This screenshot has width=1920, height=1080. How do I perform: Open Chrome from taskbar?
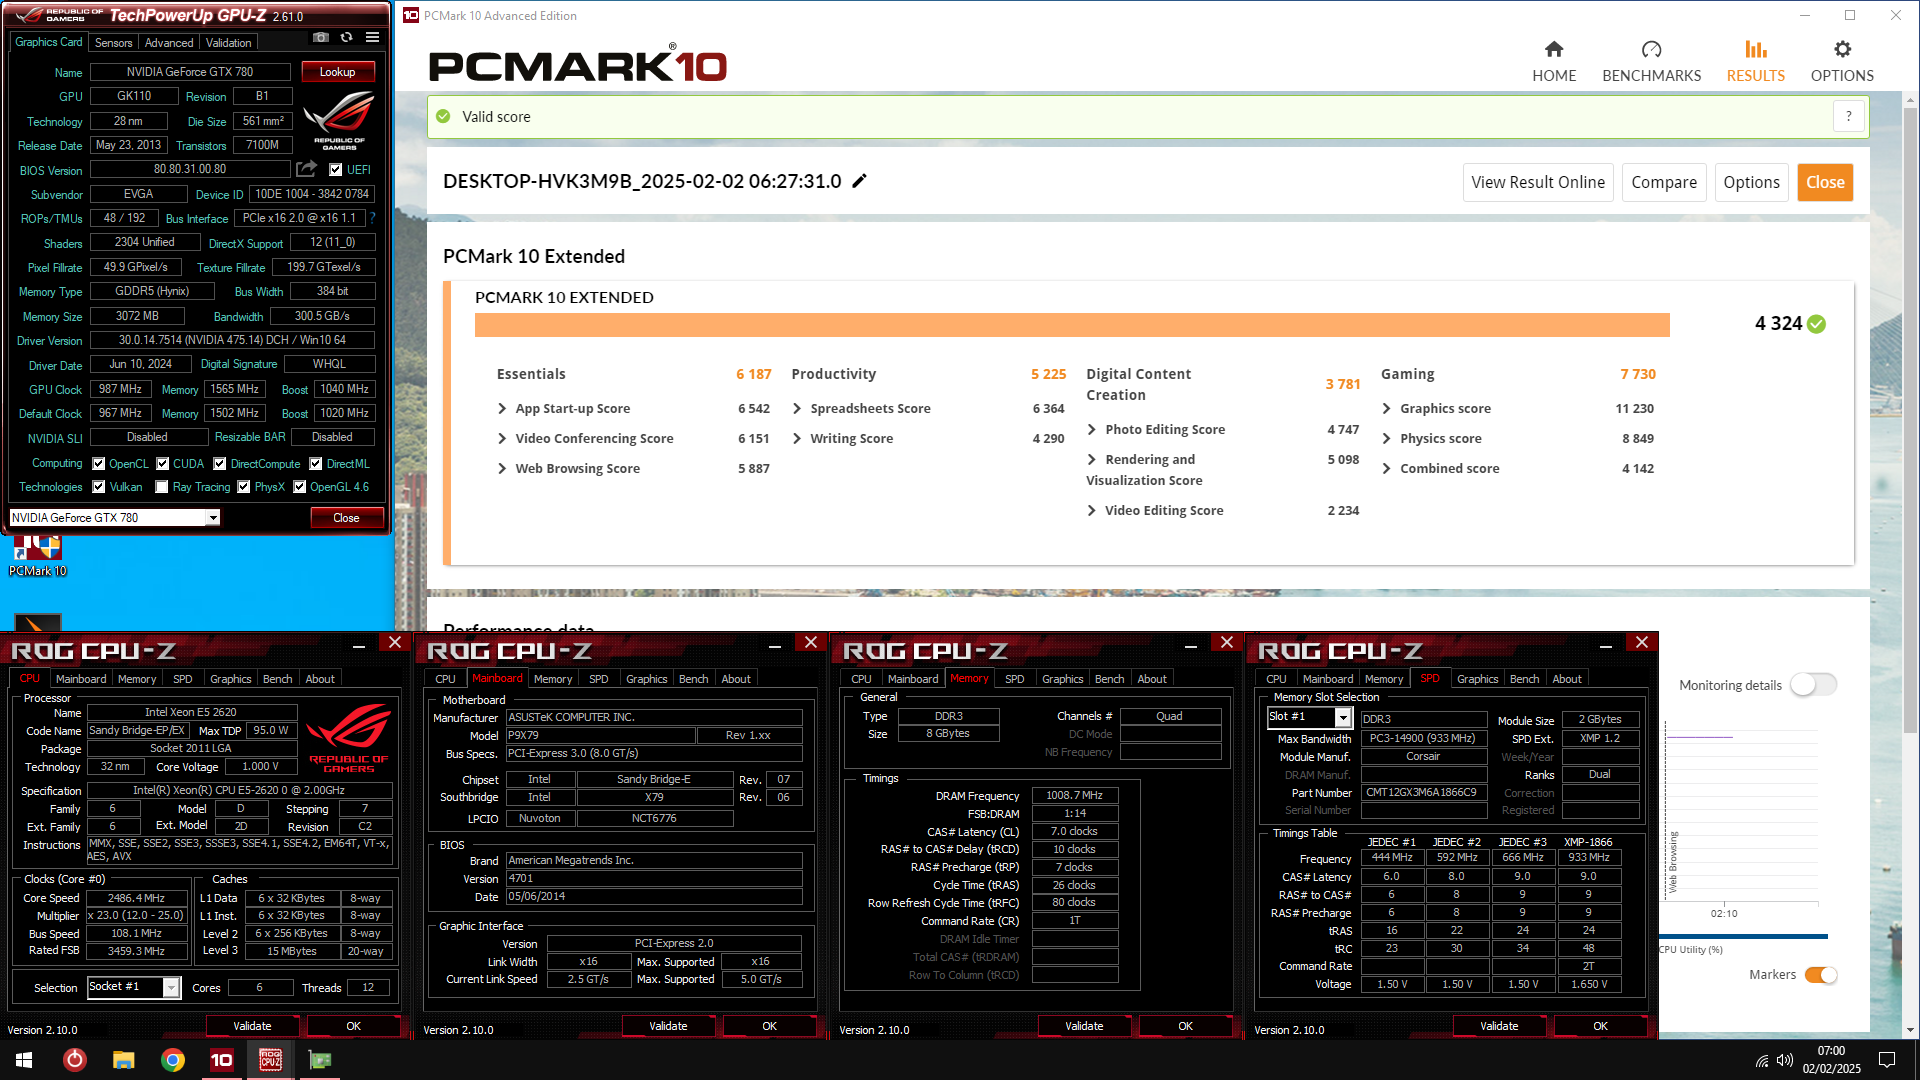click(173, 1060)
